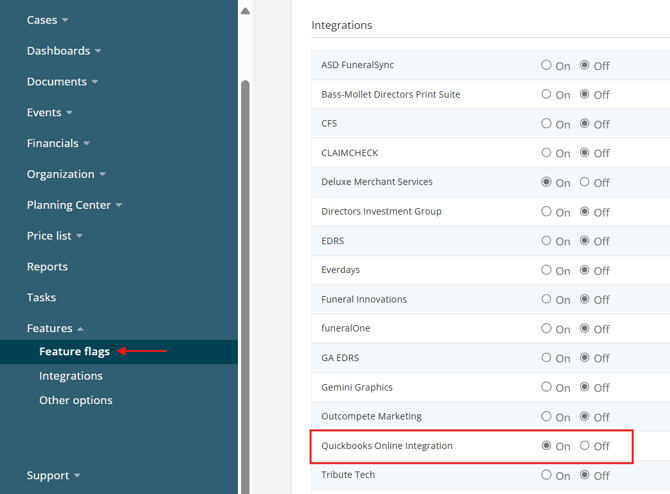Open the Dashboards dropdown menu
The image size is (670, 494).
[63, 51]
